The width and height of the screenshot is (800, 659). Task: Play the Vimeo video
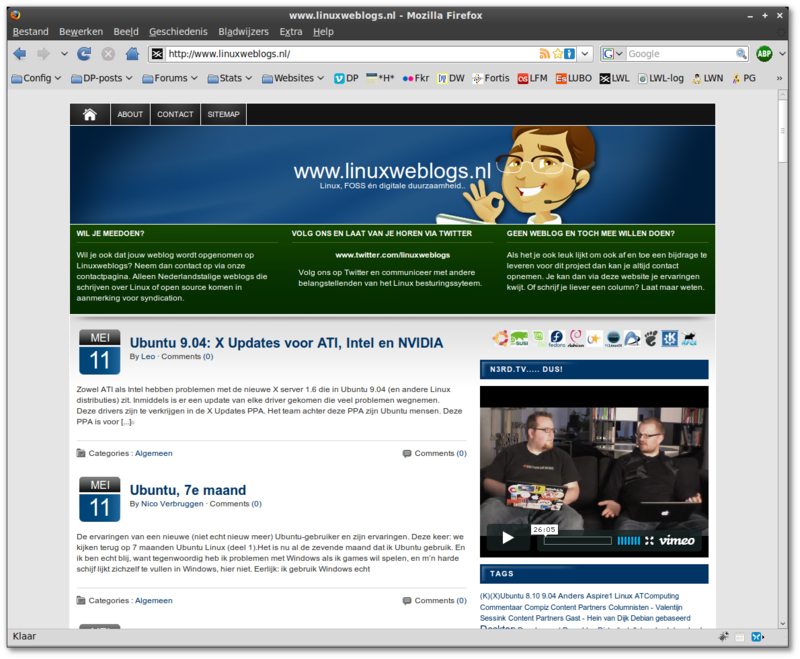[x=508, y=538]
